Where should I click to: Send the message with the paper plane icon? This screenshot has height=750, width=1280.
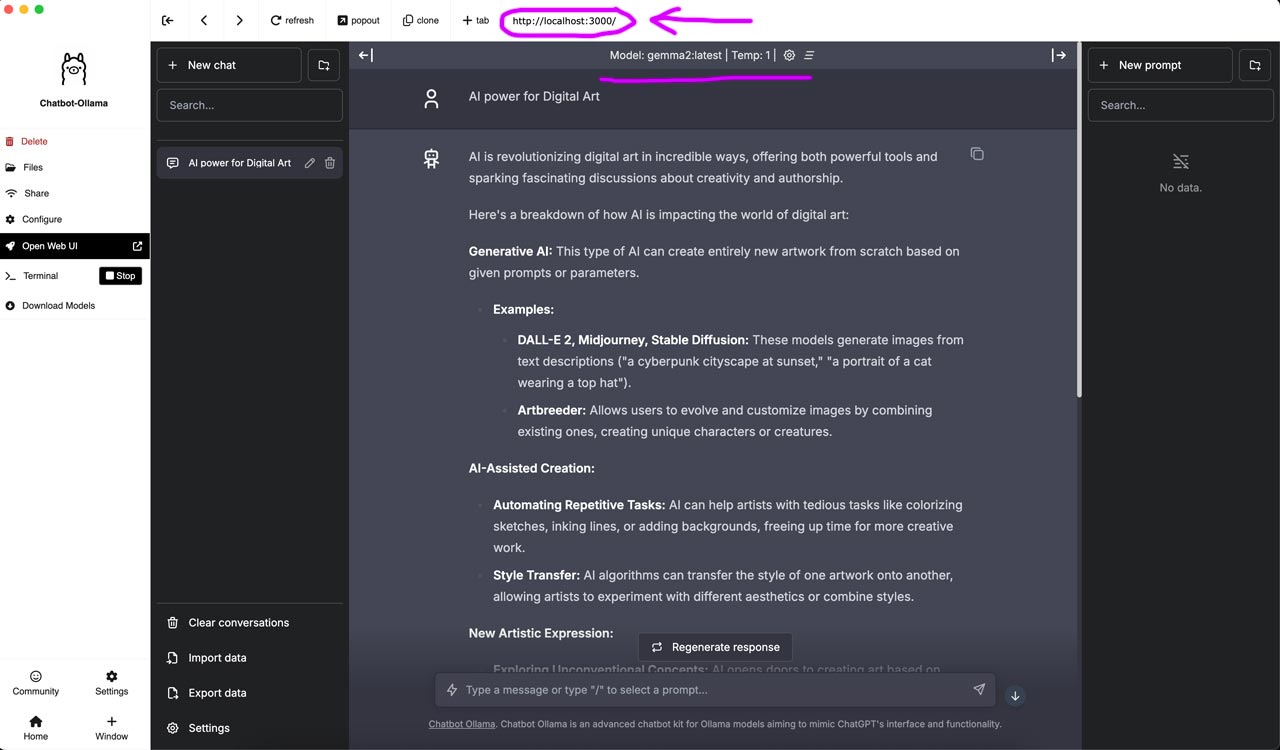pos(979,689)
